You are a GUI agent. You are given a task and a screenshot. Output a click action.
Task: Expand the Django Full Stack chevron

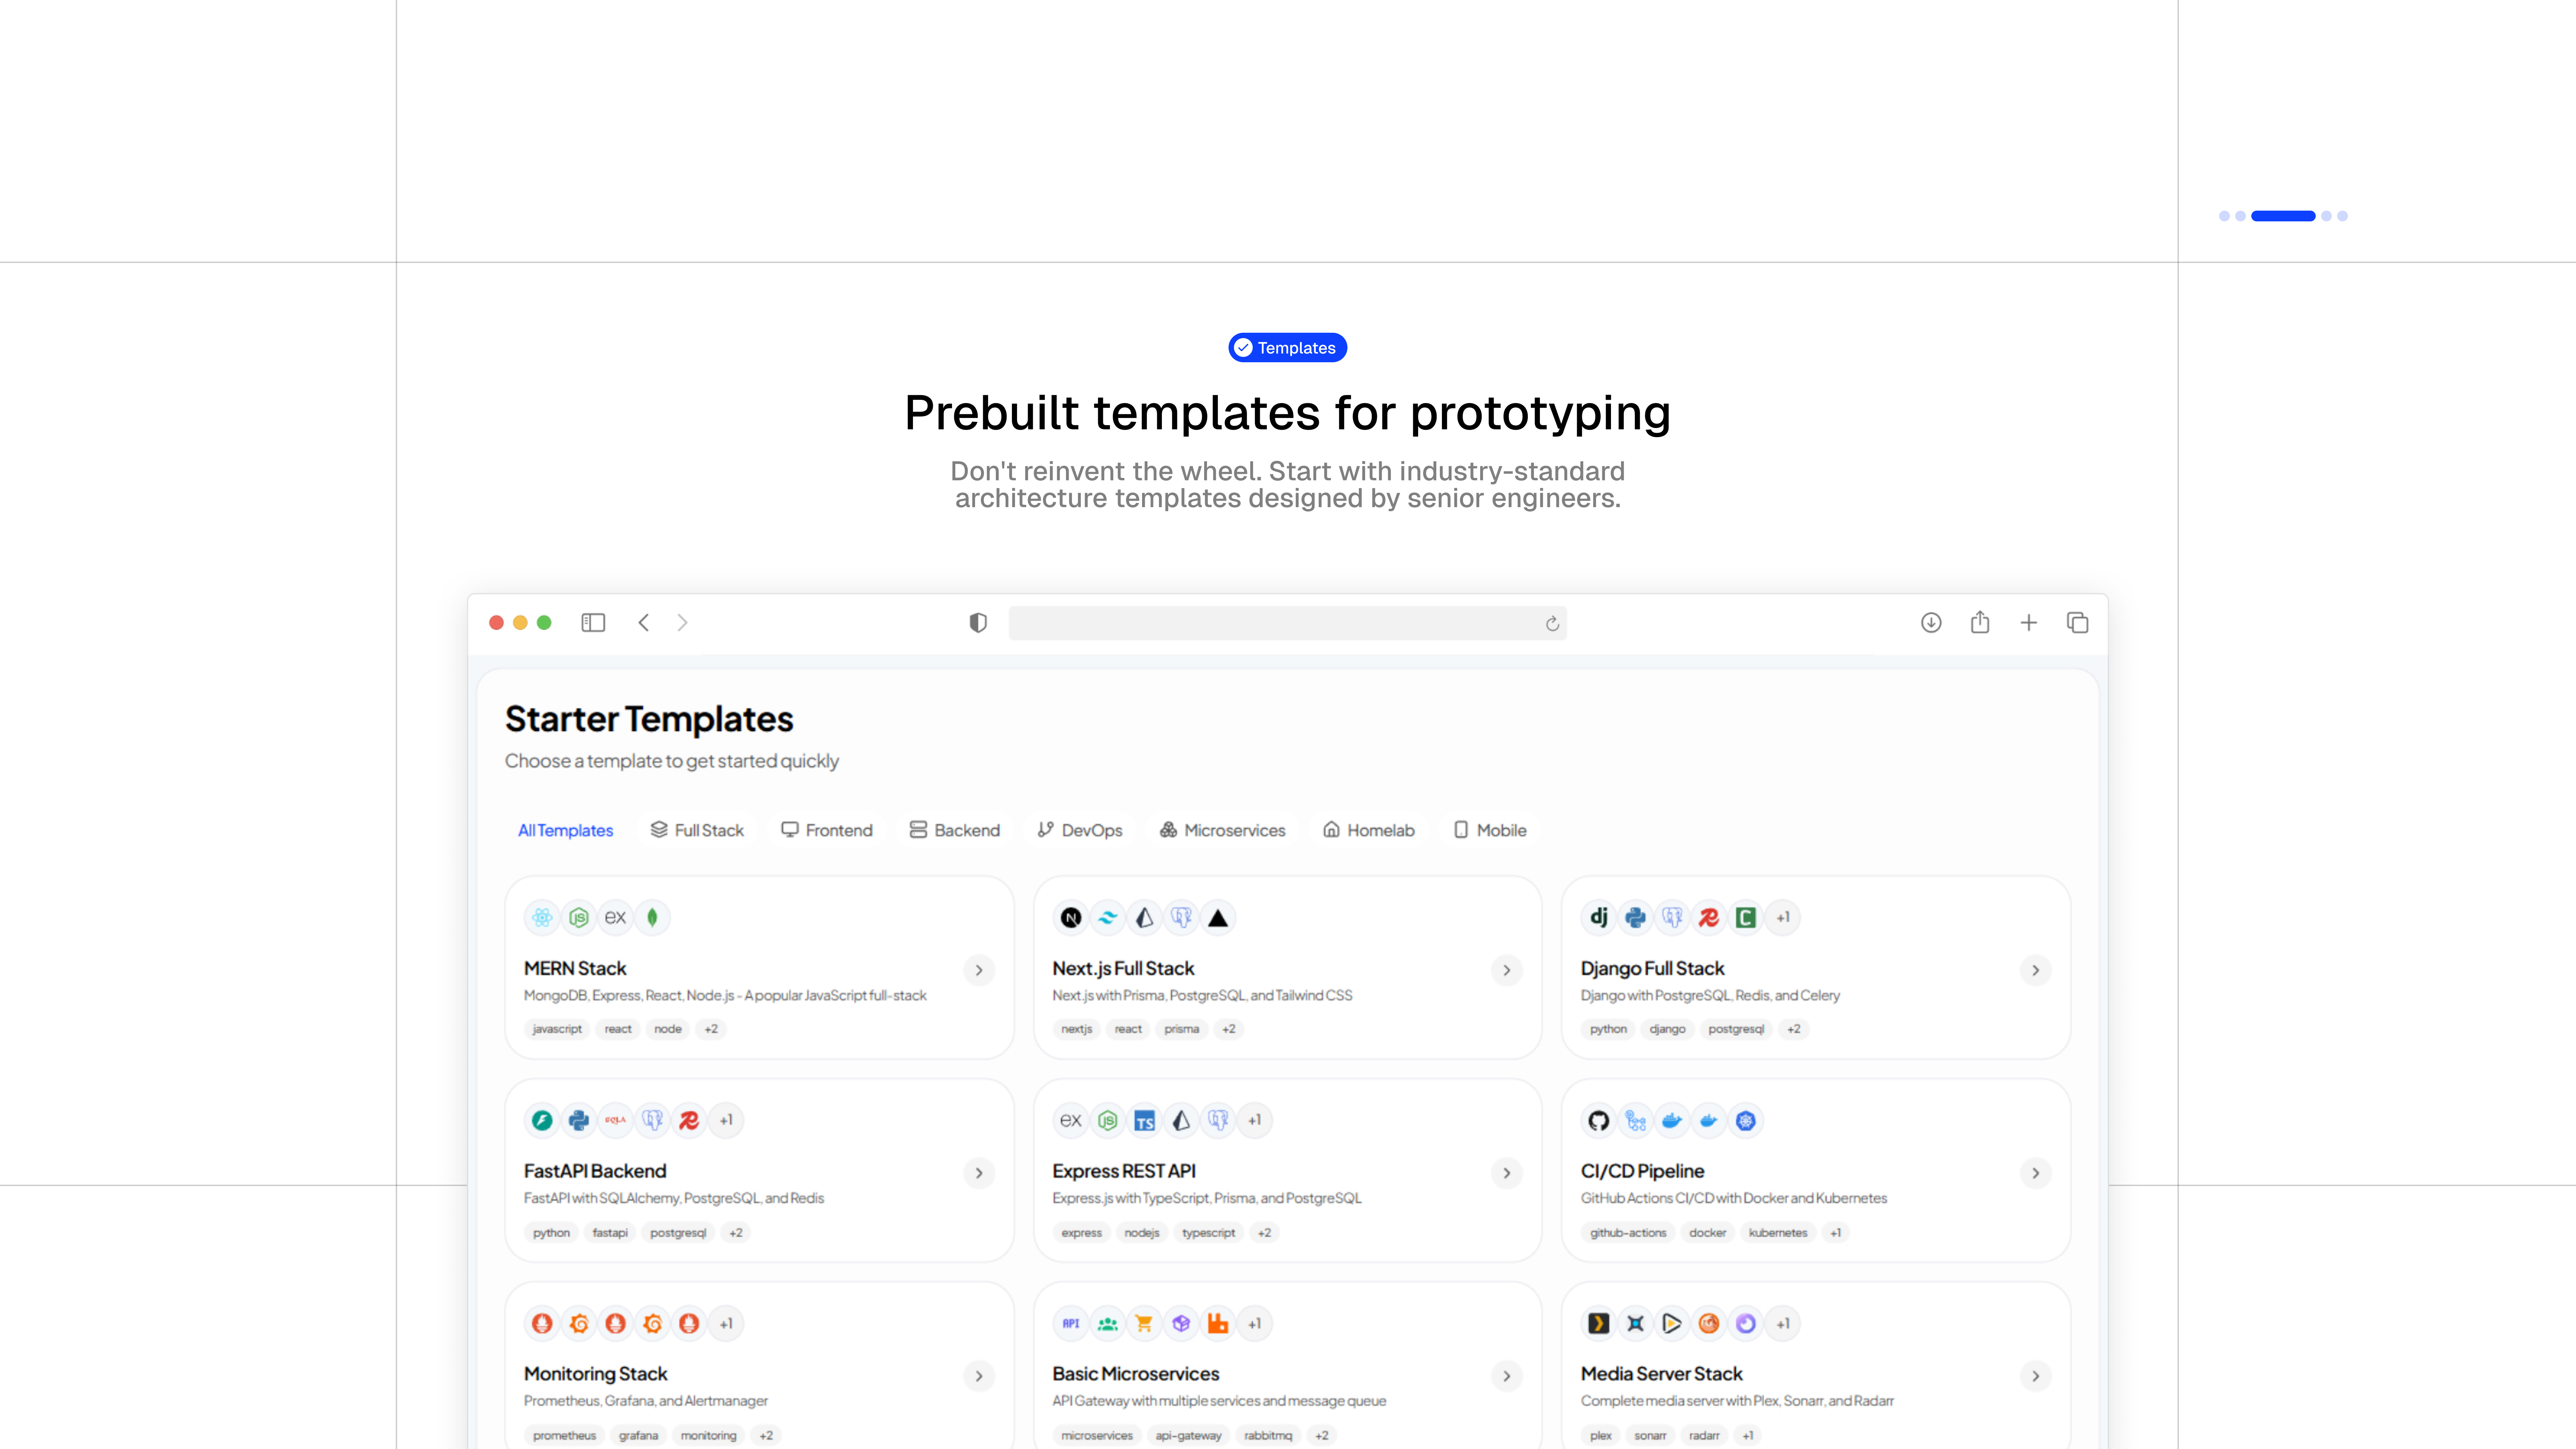[2035, 970]
